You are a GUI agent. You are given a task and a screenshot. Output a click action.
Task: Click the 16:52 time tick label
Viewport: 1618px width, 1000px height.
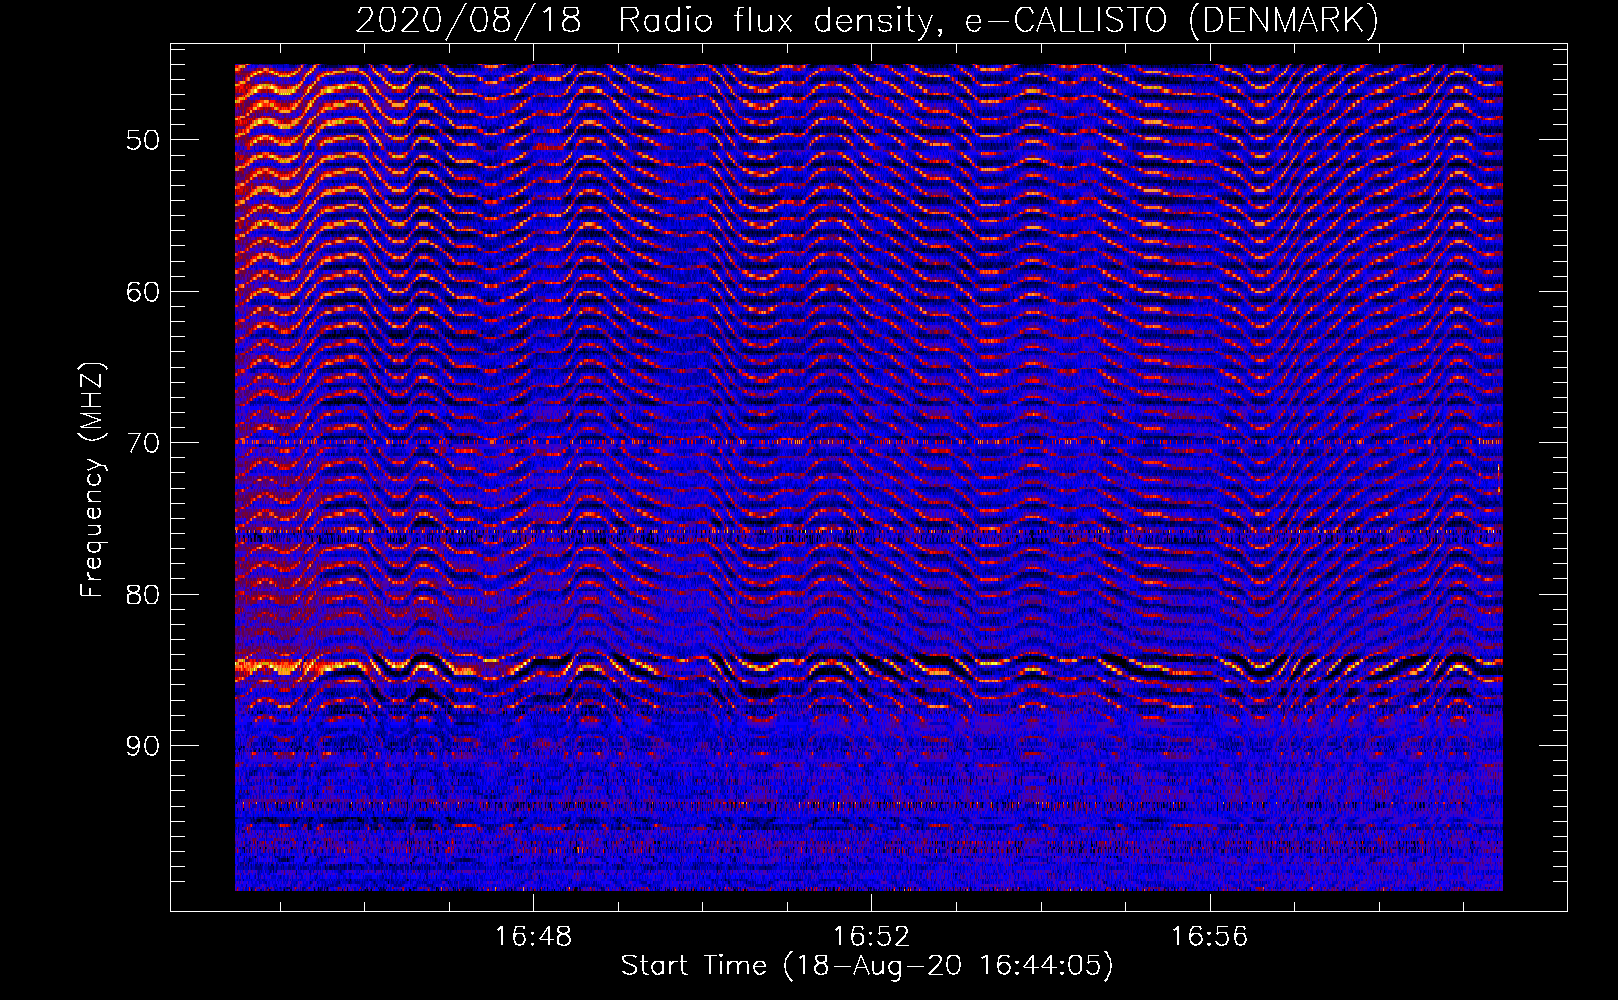click(871, 937)
